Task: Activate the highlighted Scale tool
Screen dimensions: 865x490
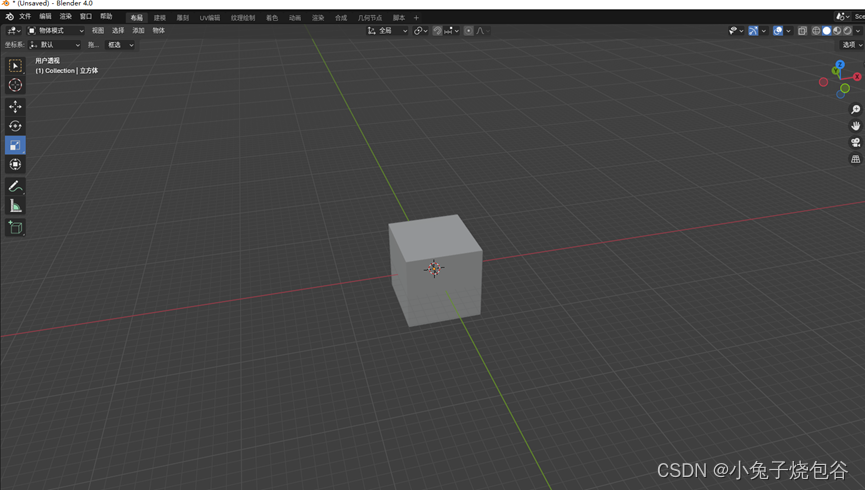Action: tap(15, 145)
